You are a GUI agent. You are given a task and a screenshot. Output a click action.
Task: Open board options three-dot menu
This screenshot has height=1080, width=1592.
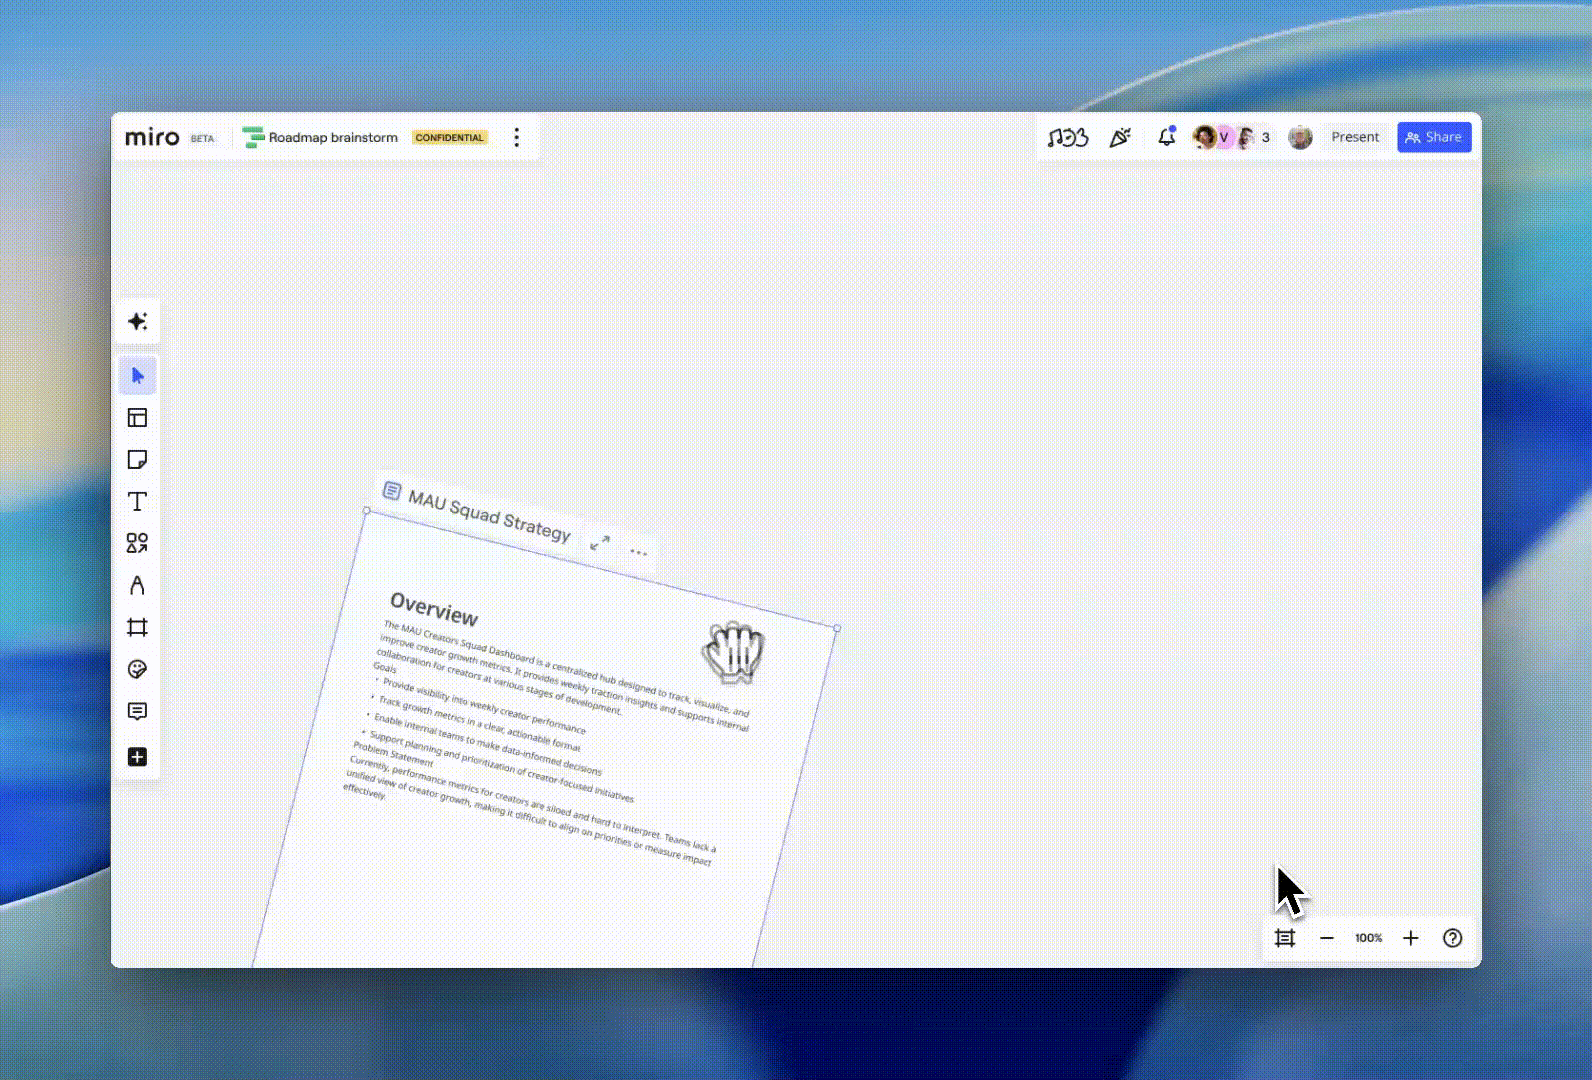(x=516, y=138)
